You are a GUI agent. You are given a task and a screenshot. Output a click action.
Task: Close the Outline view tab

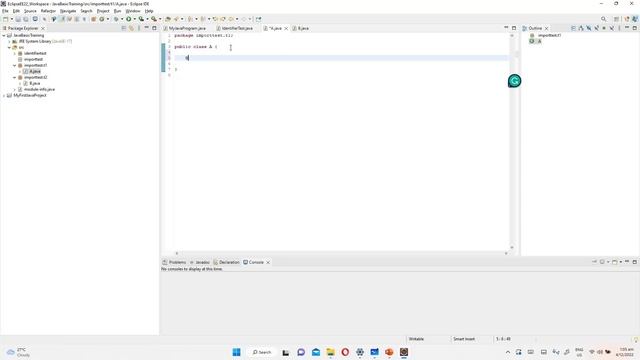pyautogui.click(x=547, y=28)
